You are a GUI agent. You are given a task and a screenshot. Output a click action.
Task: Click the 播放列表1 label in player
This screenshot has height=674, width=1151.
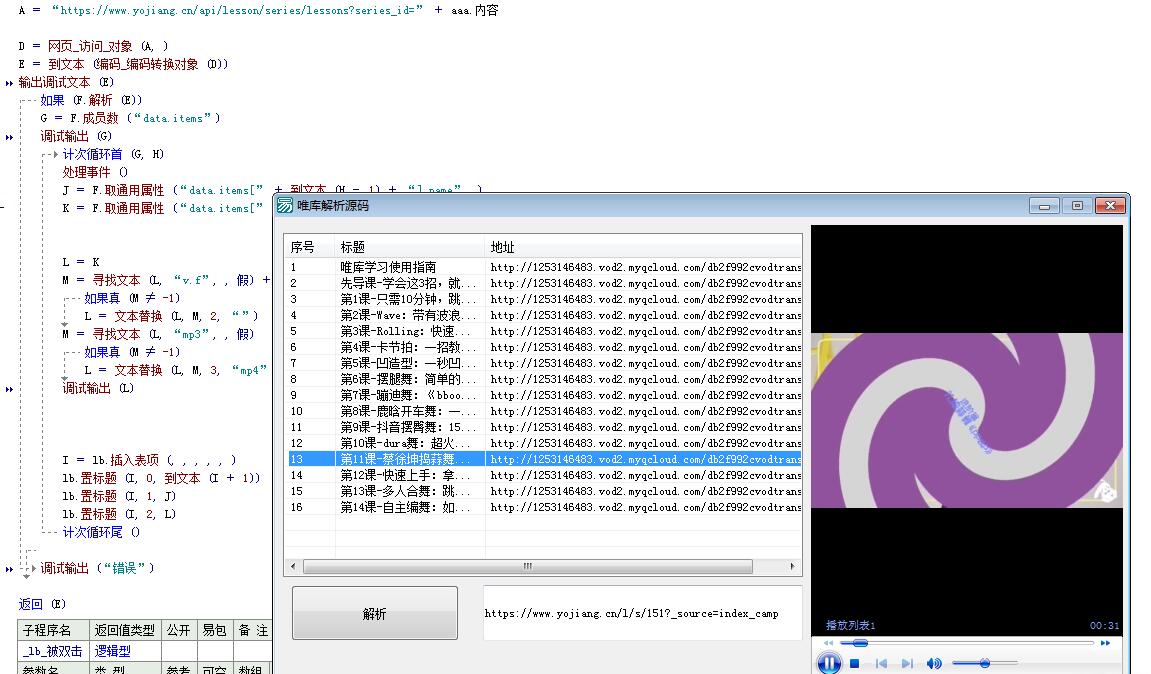coord(850,626)
